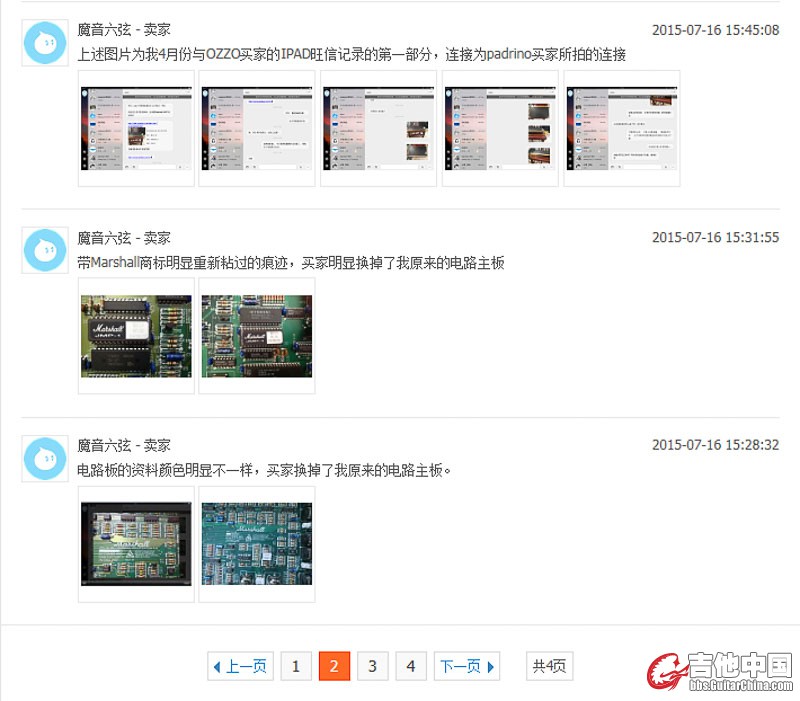Viewport: 800px width, 701px height.
Task: Go to previous page with 上一页
Action: pos(240,666)
